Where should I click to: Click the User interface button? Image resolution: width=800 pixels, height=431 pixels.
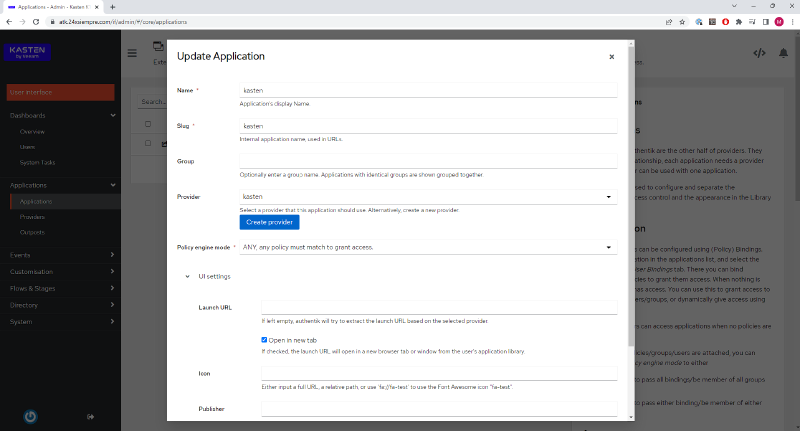point(60,92)
